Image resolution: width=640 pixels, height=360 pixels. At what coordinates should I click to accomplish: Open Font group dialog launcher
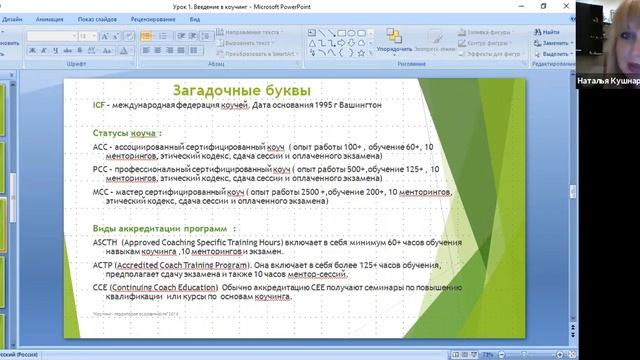[x=132, y=64]
